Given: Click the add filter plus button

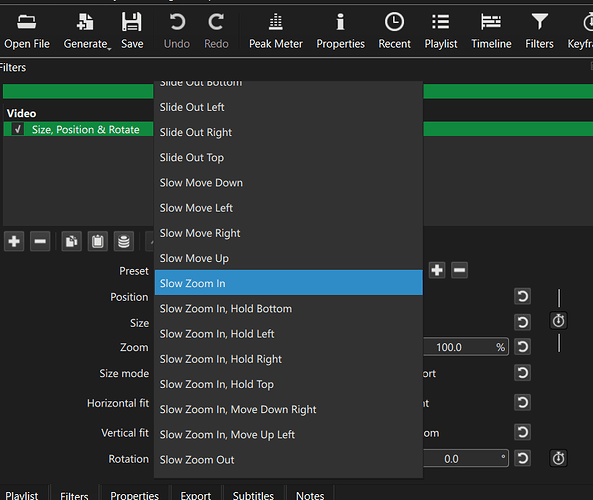Looking at the screenshot, I should (x=14, y=241).
